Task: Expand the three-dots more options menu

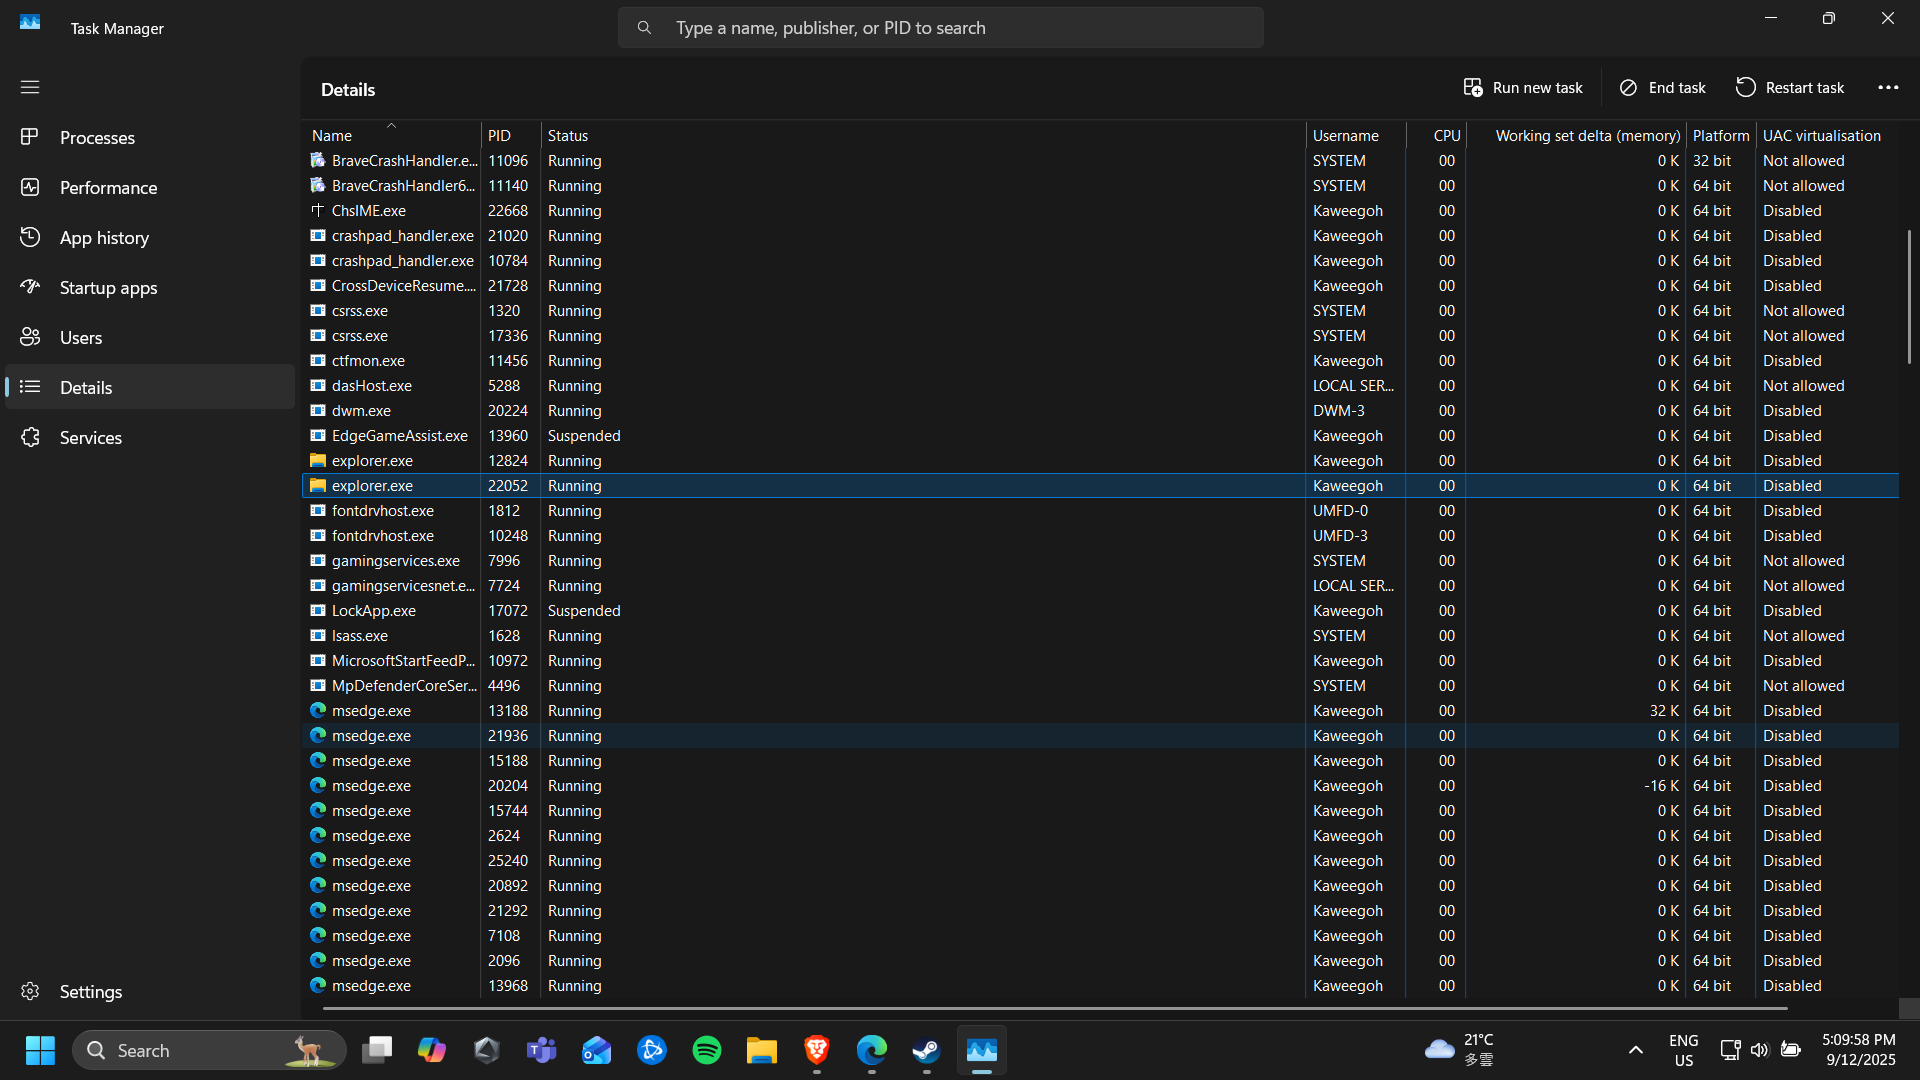Action: (x=1887, y=88)
